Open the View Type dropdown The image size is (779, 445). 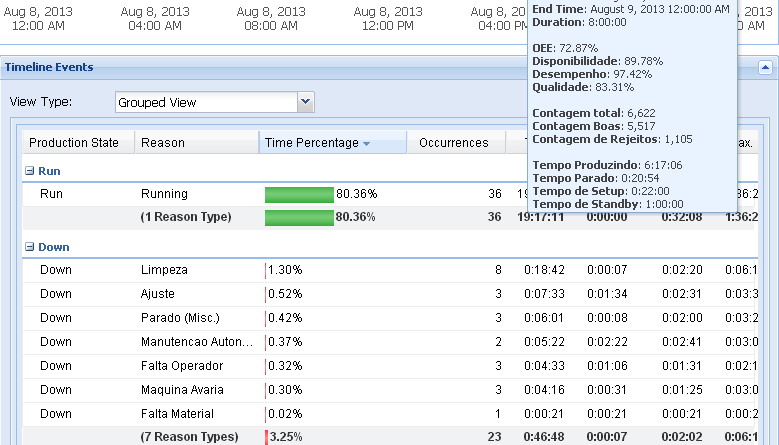pyautogui.click(x=306, y=102)
